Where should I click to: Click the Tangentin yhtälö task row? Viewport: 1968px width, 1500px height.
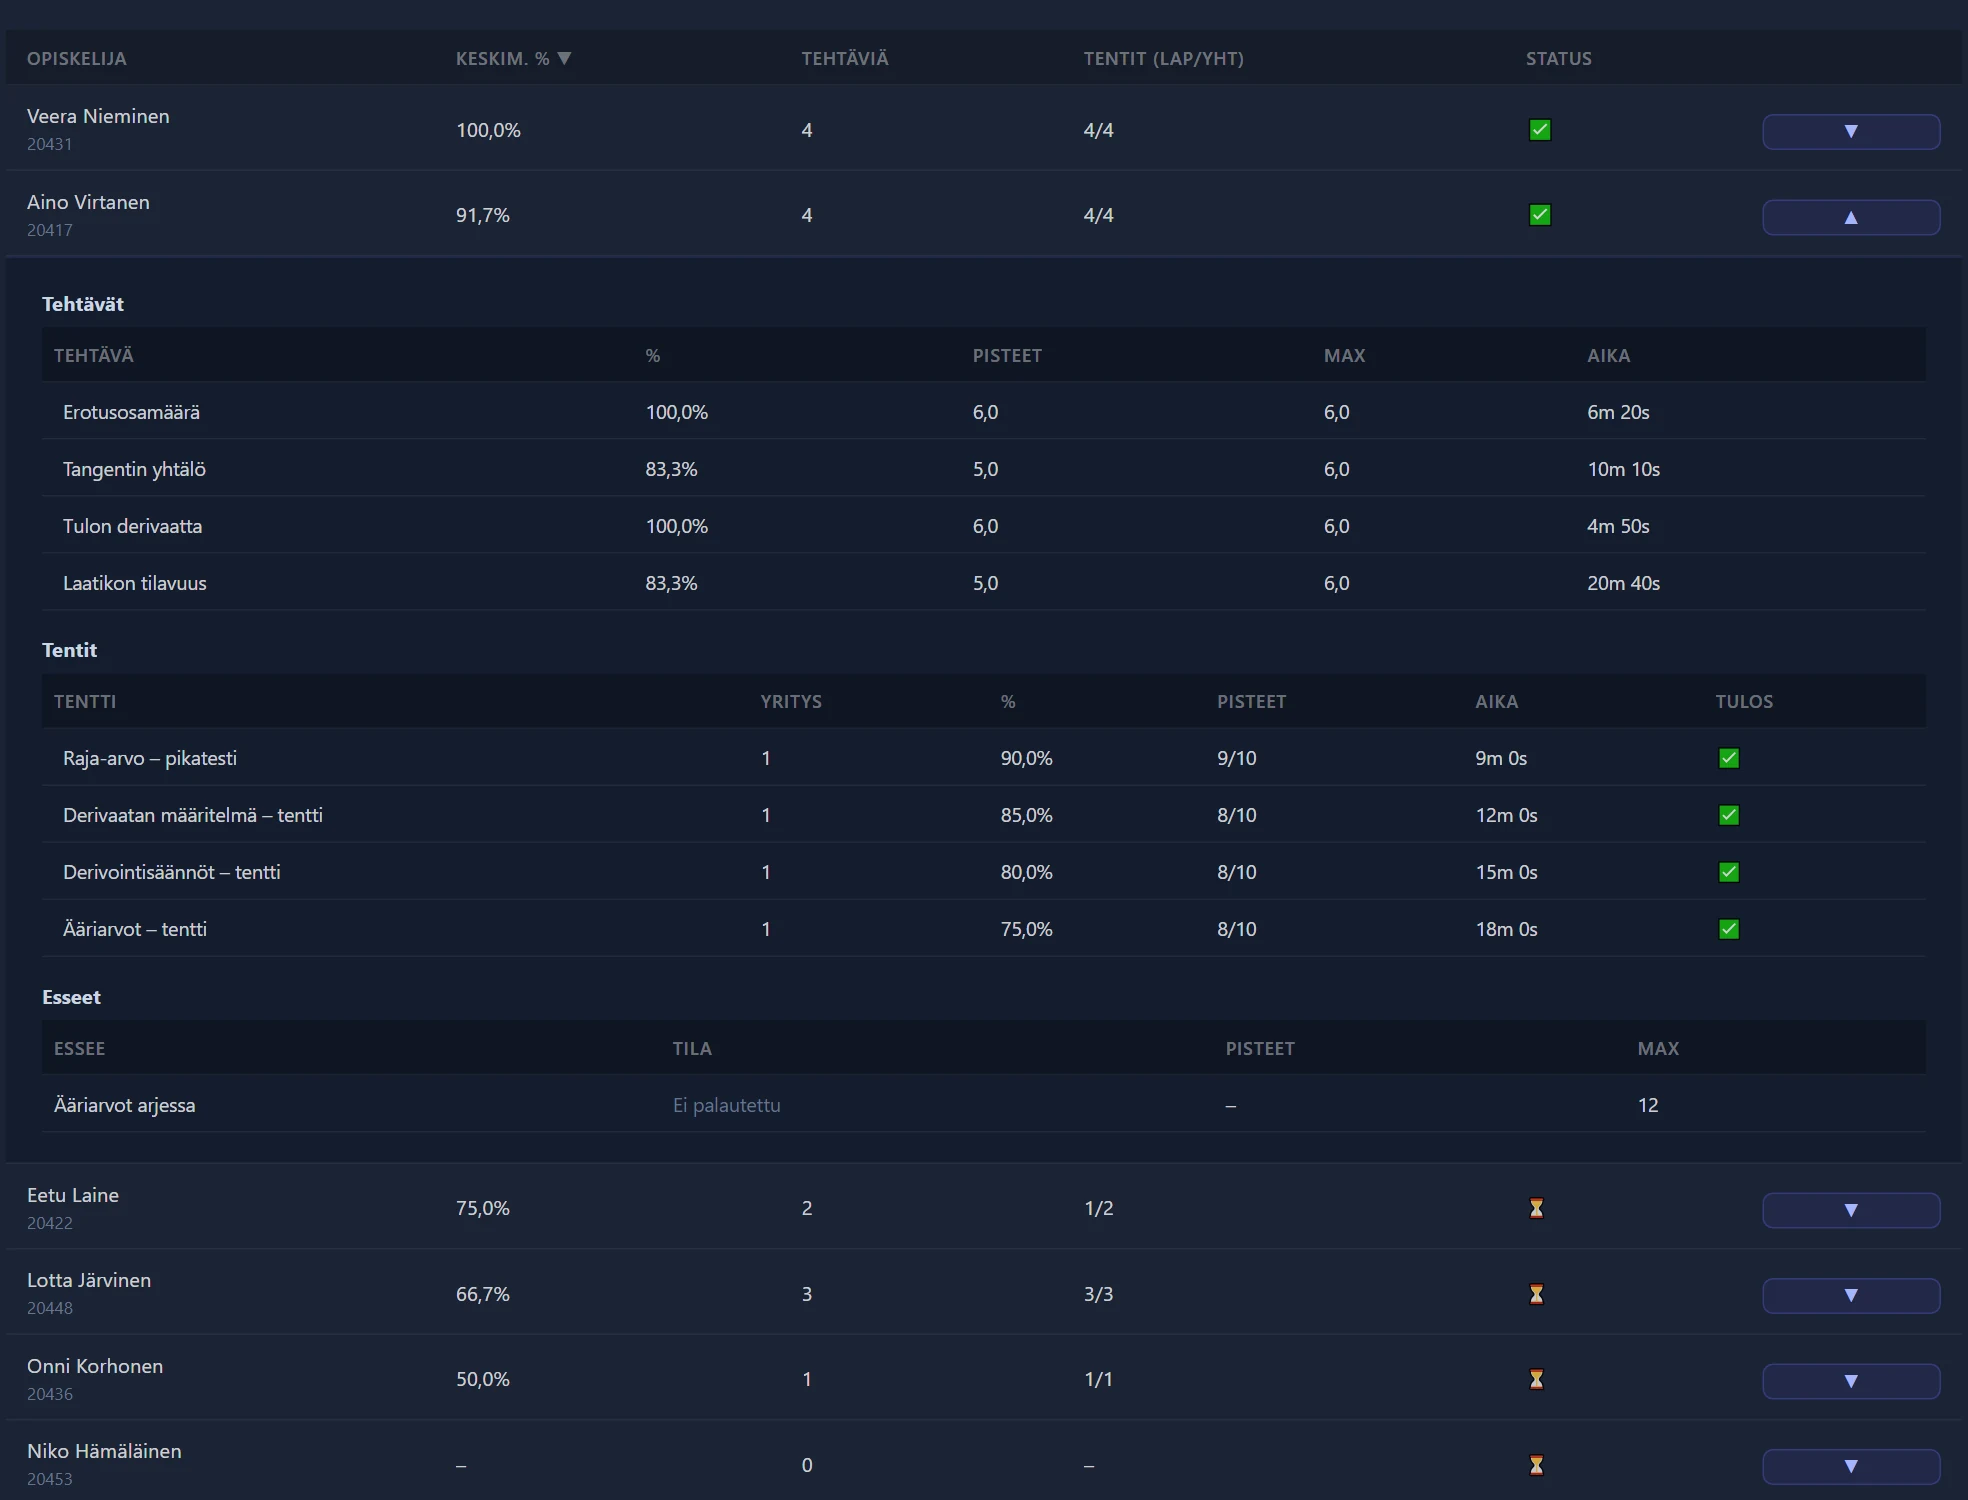tap(984, 469)
